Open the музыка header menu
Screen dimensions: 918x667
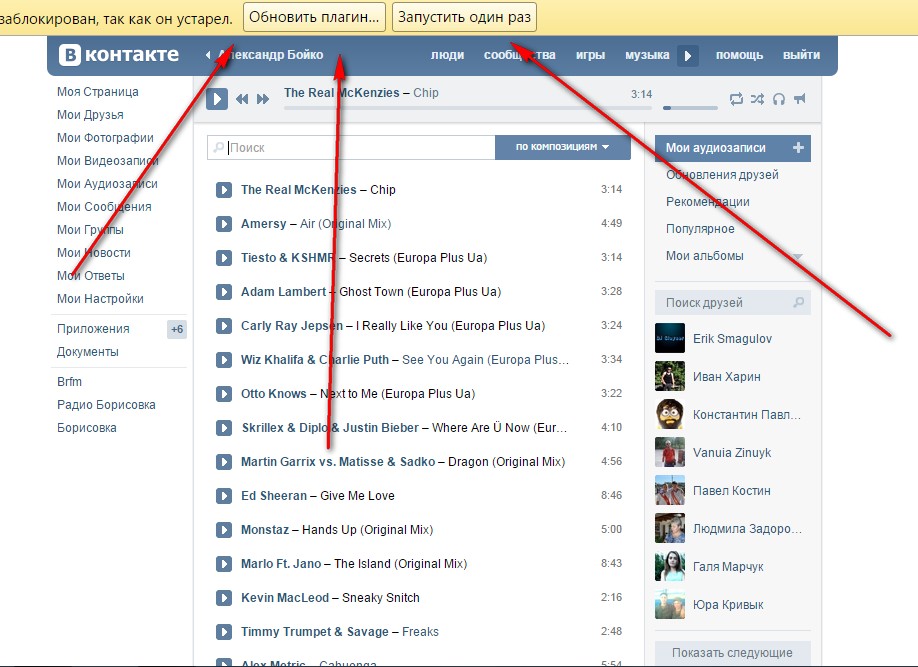coord(647,55)
